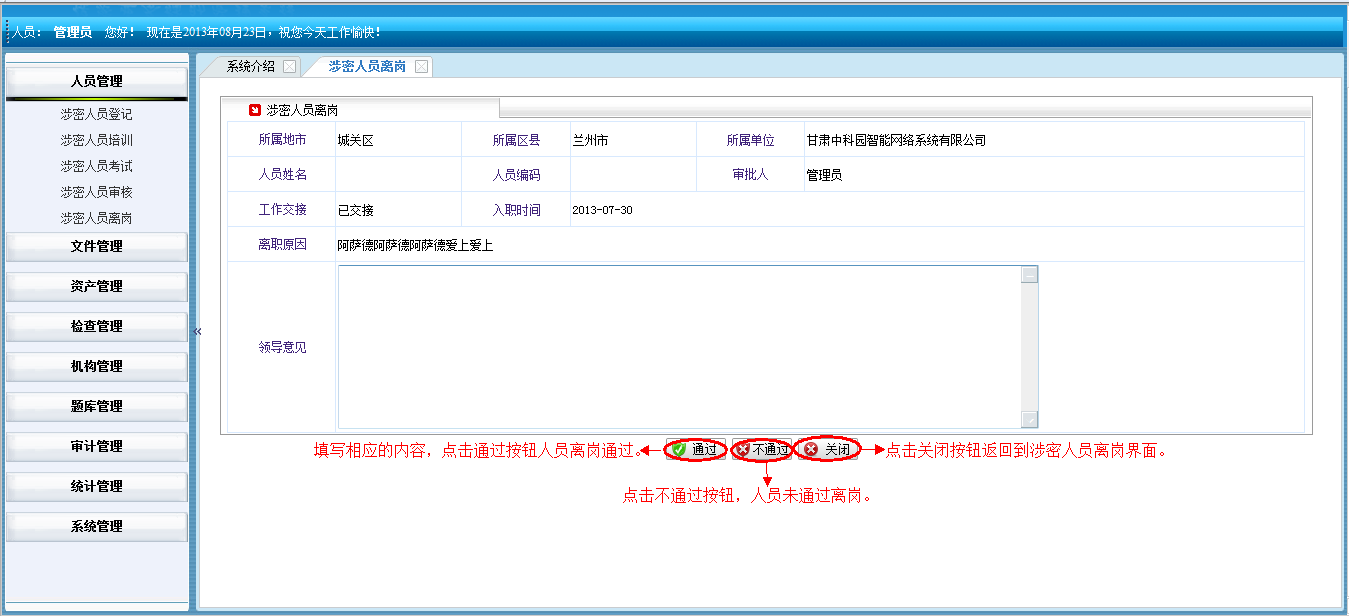
Task: Collapse the sidebar with the « arrow
Action: [x=197, y=331]
